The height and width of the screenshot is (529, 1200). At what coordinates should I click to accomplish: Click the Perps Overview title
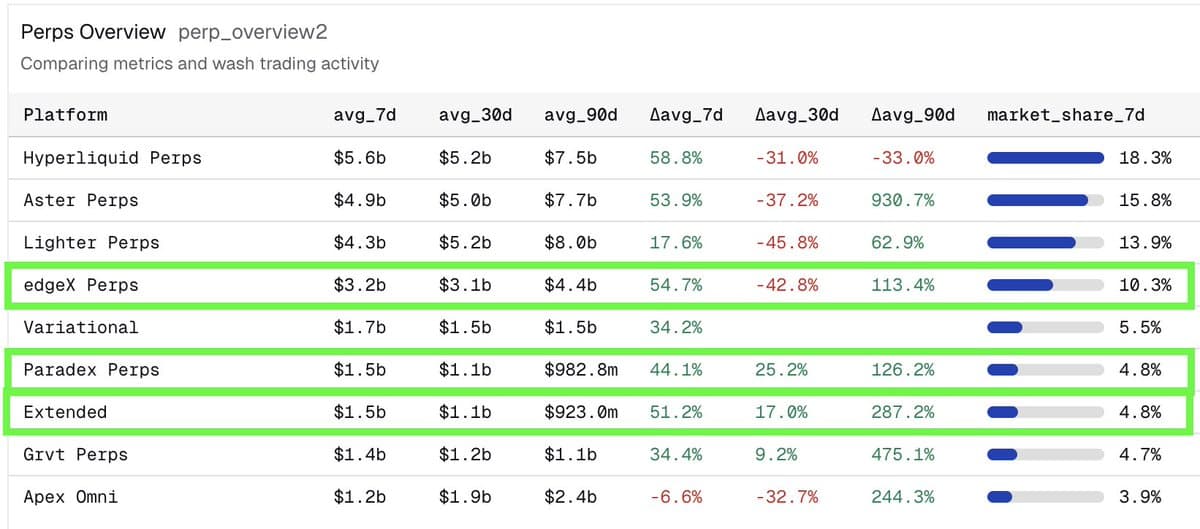coord(93,32)
